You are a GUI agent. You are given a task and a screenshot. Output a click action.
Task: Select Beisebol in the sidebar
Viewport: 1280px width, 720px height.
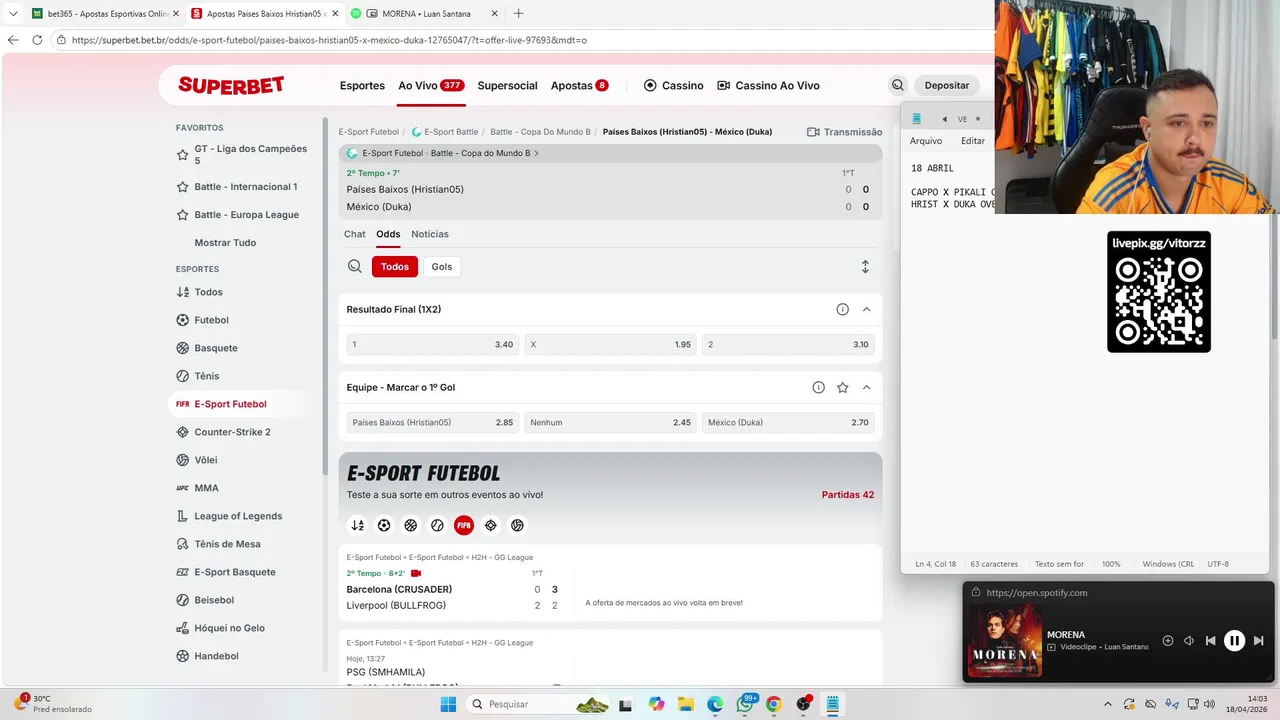(214, 600)
